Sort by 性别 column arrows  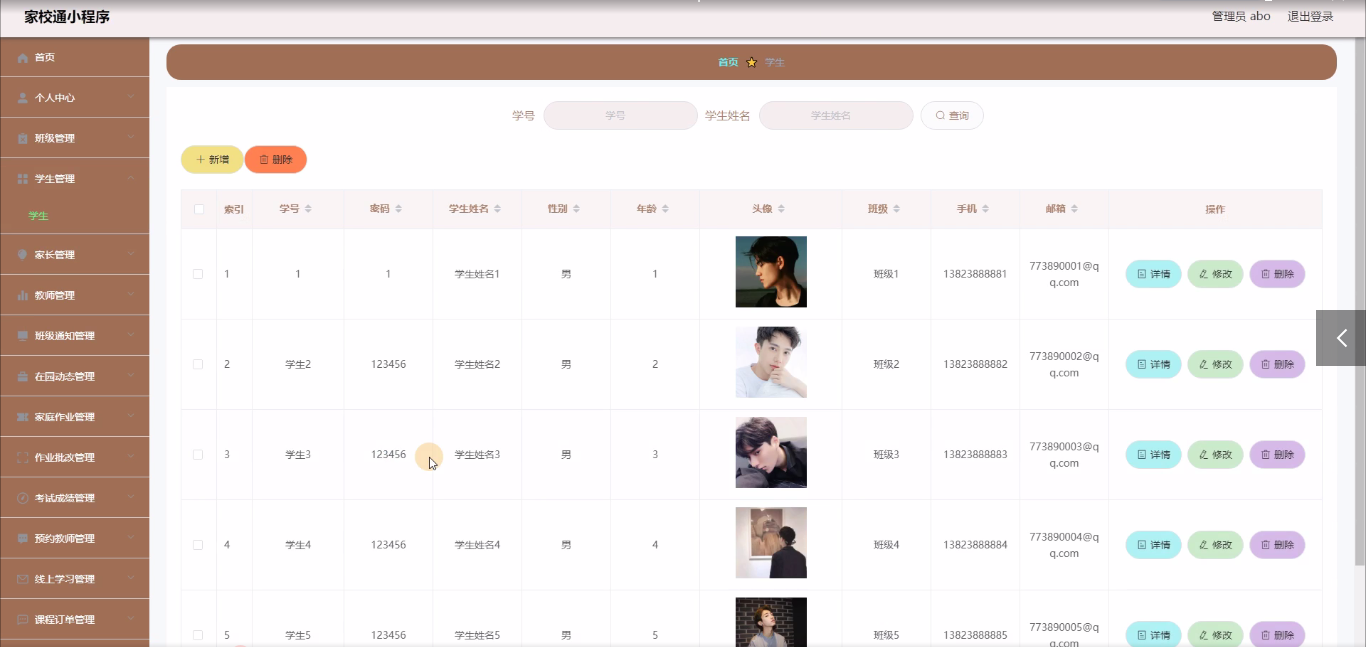coord(576,209)
